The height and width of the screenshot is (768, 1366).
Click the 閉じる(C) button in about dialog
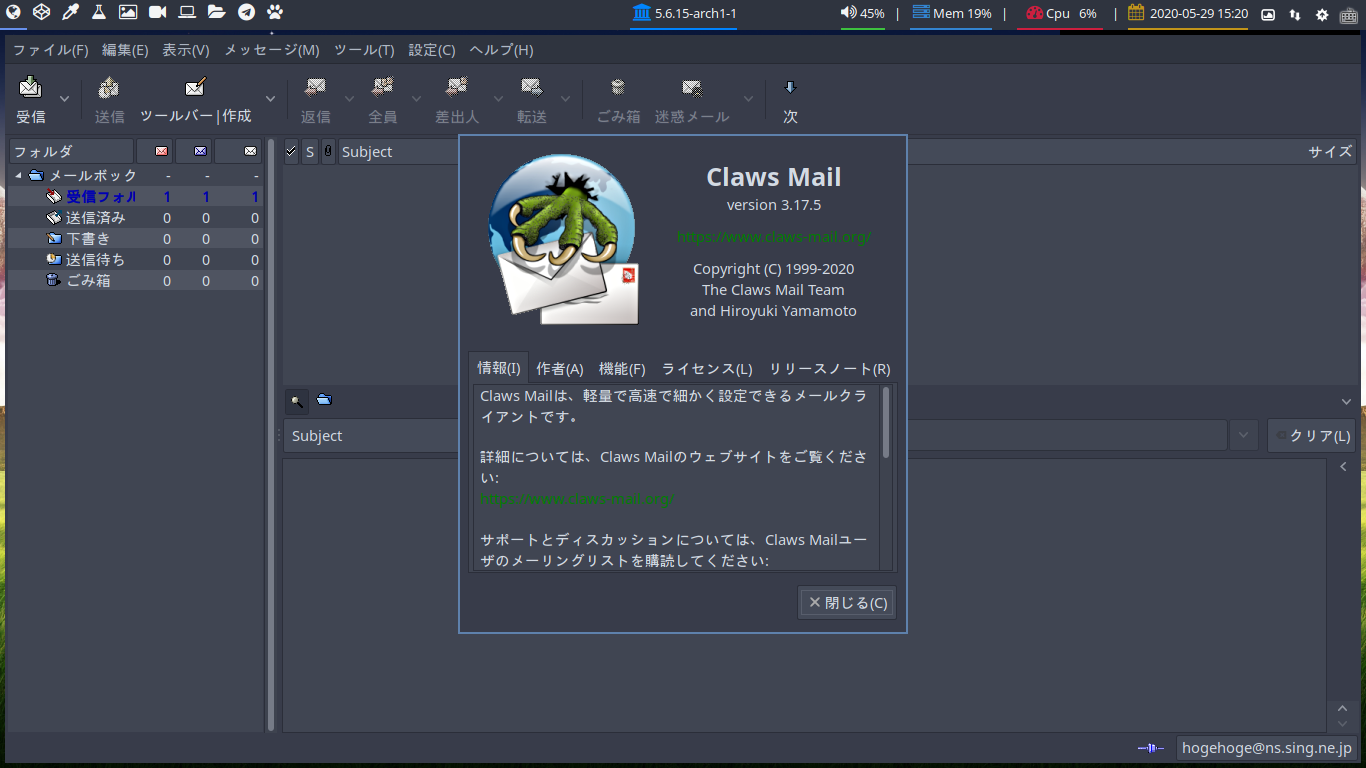tap(847, 603)
